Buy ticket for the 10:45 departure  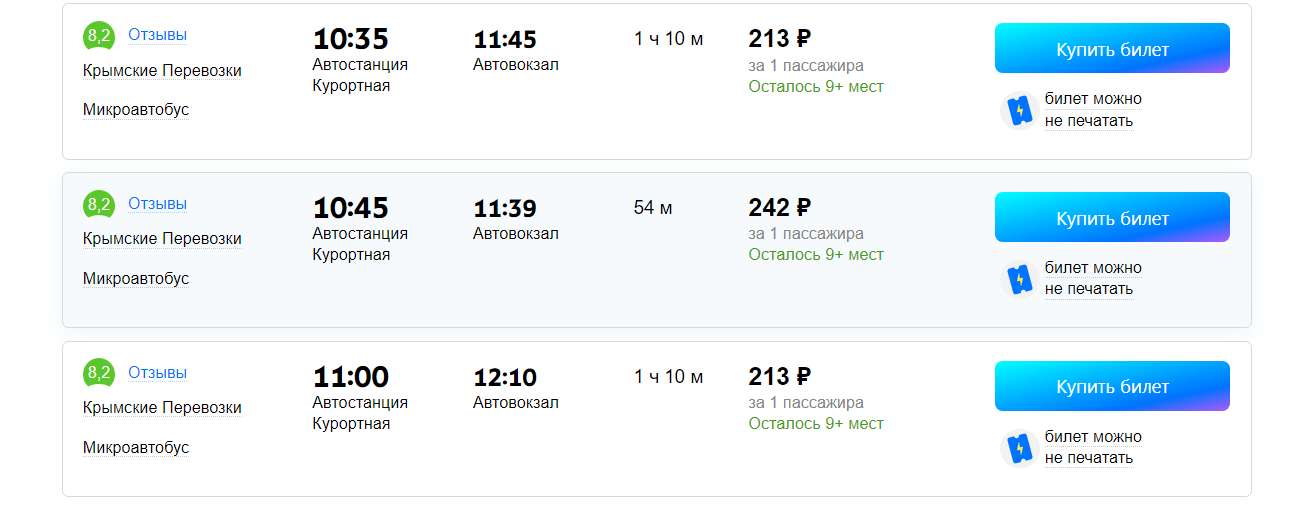pos(1111,218)
